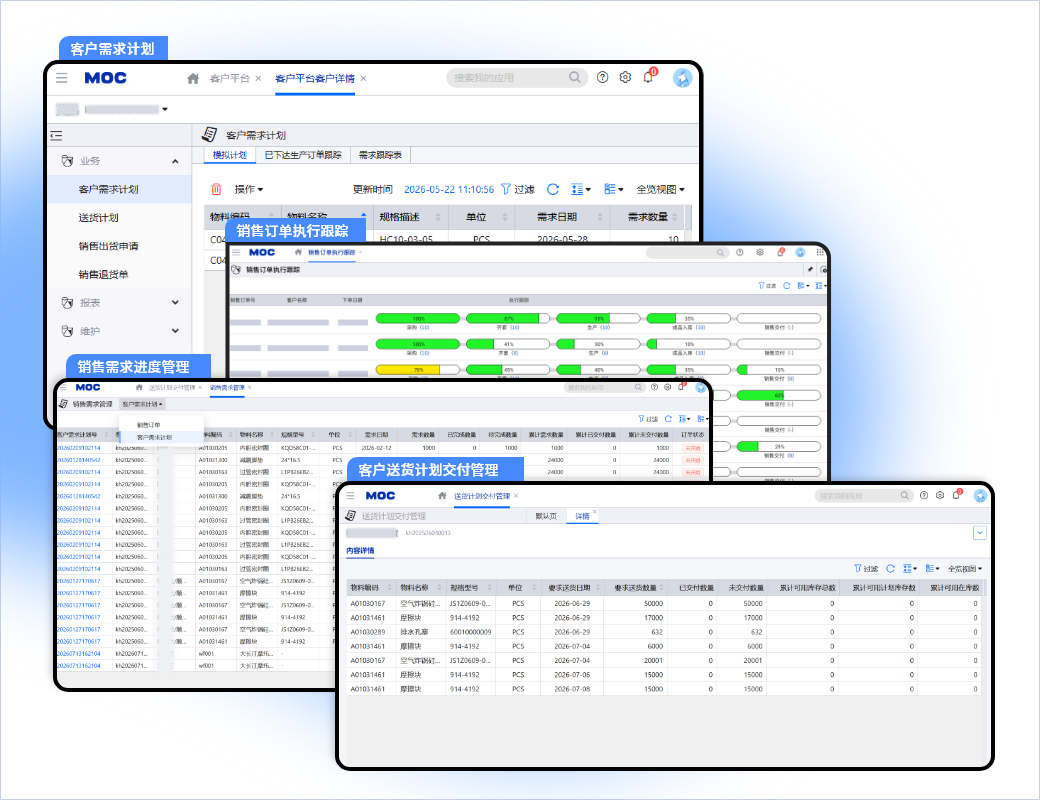
Task: Close the 客户平台客户详情 tab
Action: (x=363, y=78)
